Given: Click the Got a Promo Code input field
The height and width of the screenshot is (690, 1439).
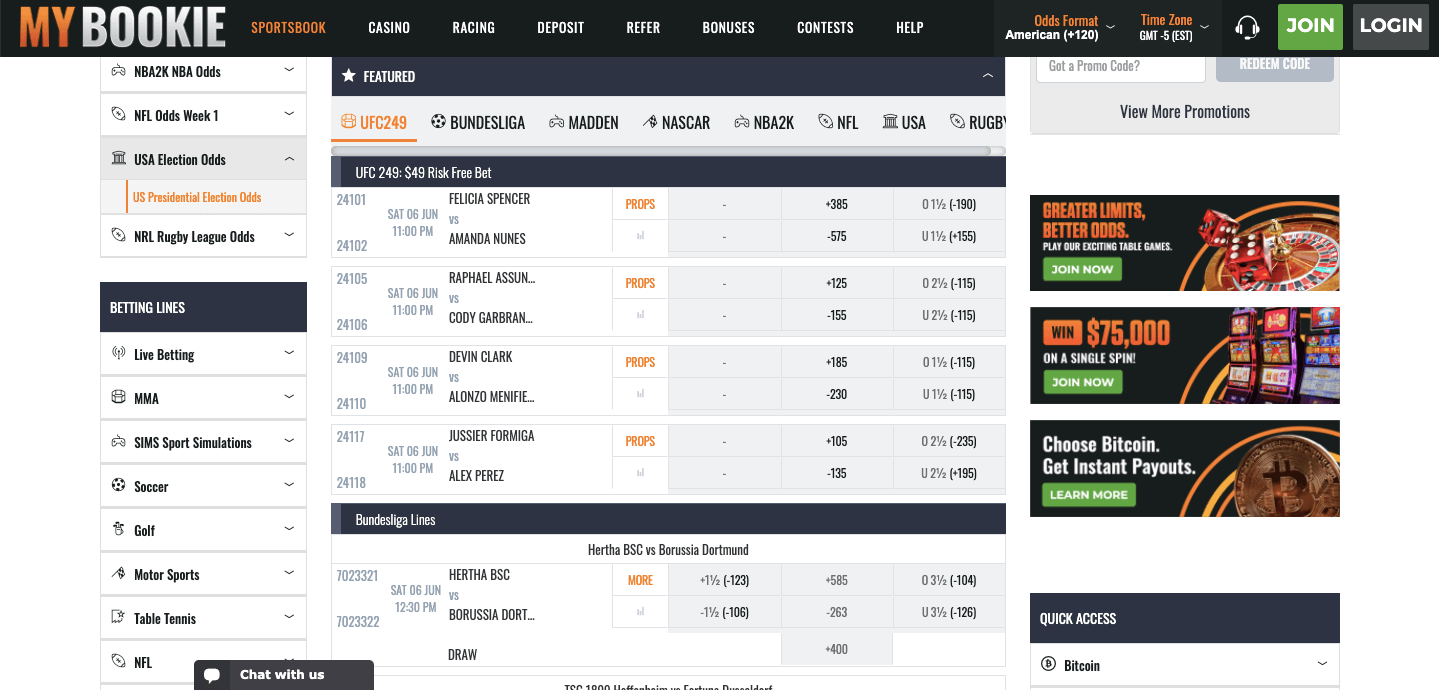Looking at the screenshot, I should (x=1120, y=65).
